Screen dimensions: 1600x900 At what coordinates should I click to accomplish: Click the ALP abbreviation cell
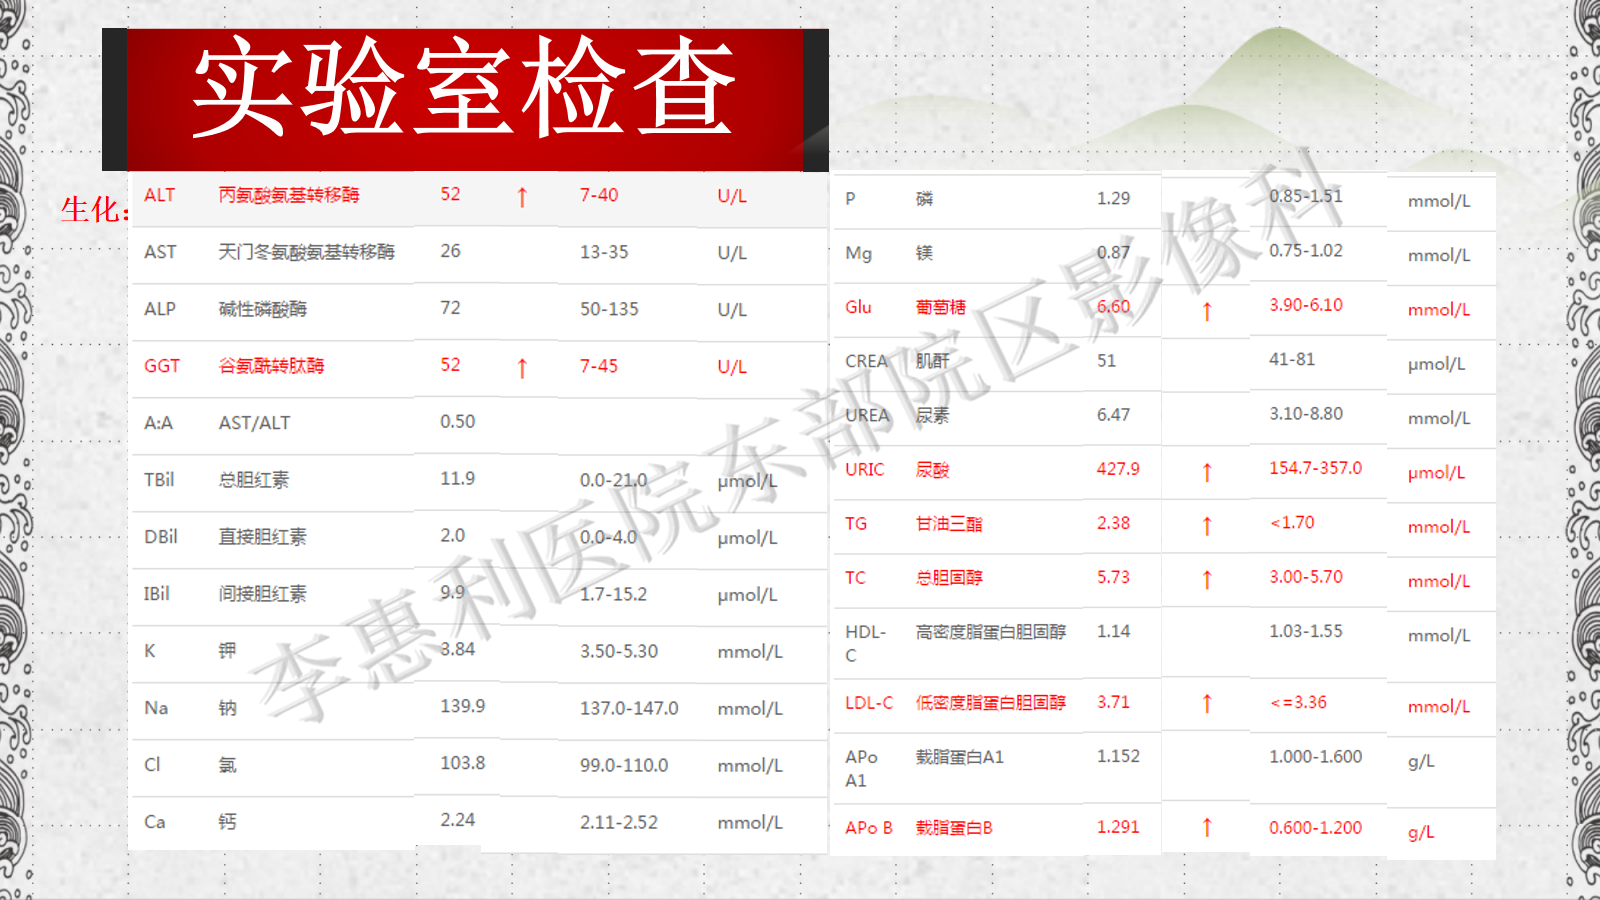tap(160, 309)
